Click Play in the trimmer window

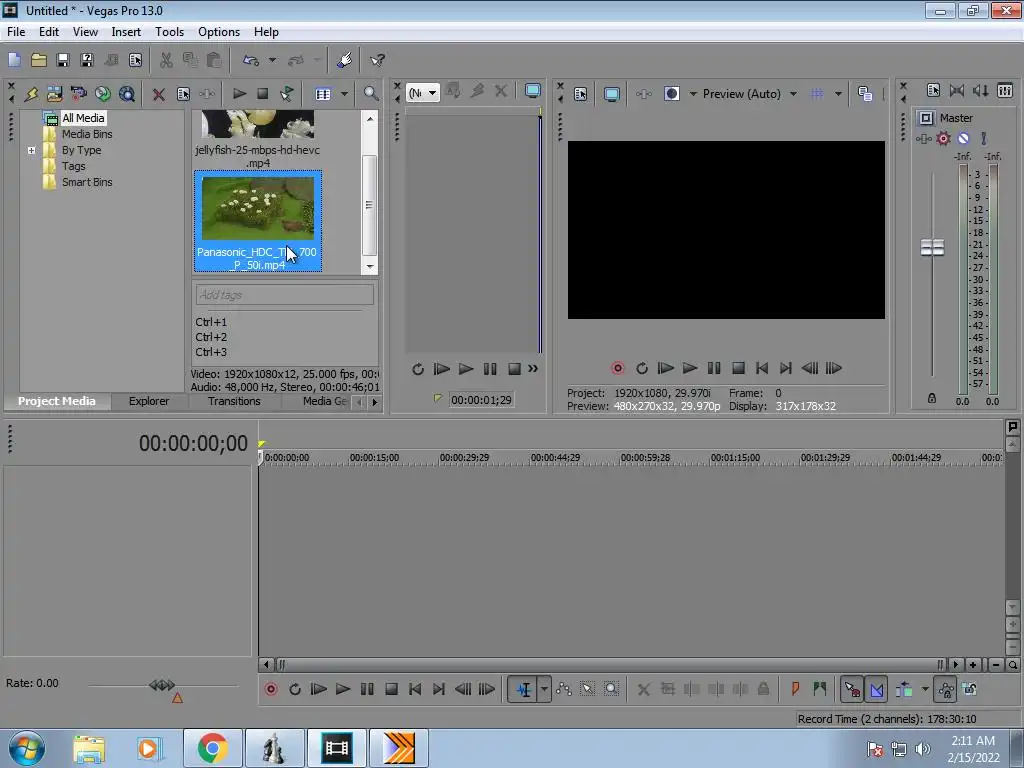click(466, 369)
